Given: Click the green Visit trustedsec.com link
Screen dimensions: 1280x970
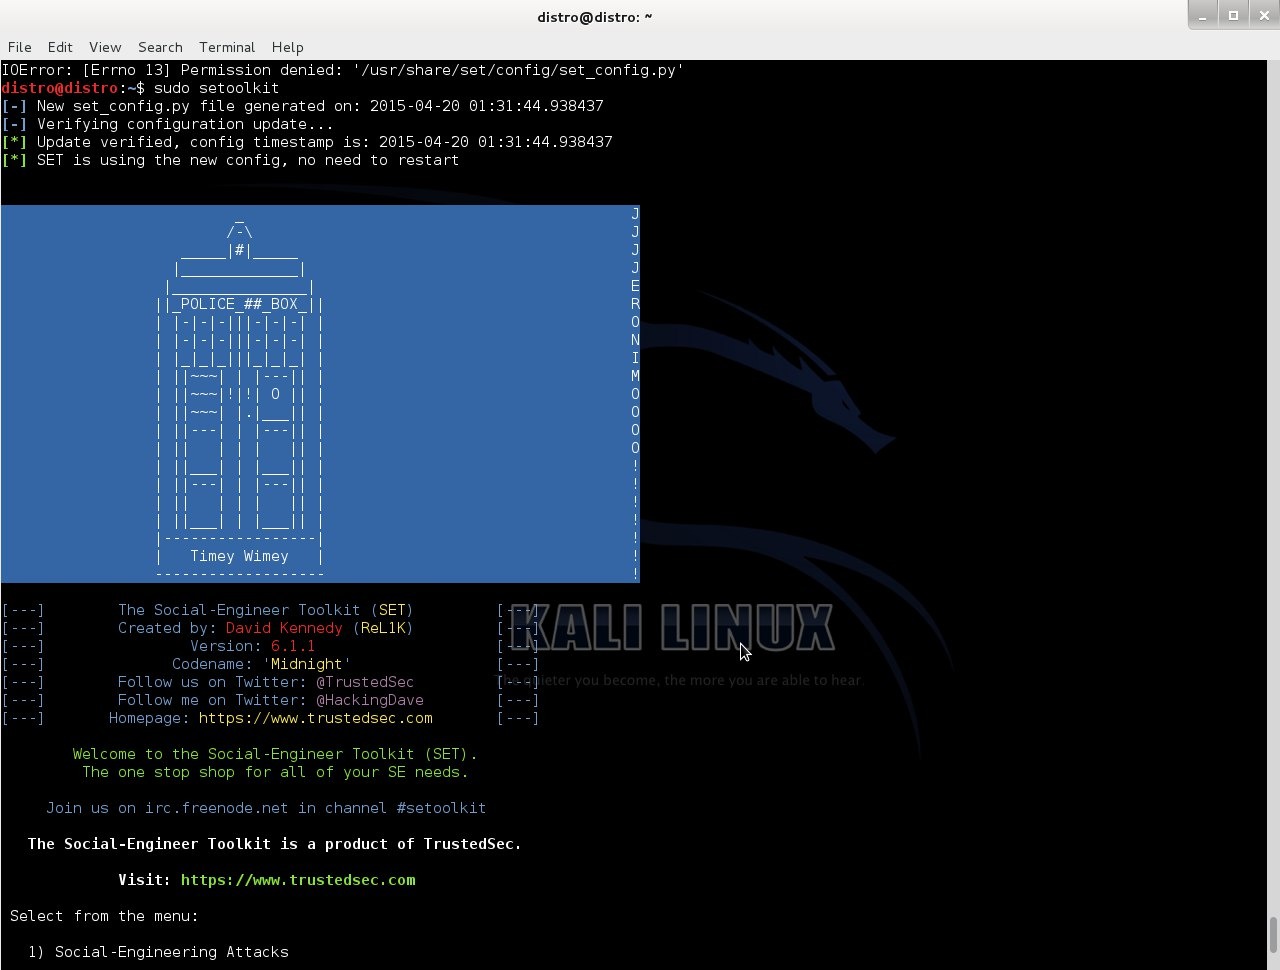Looking at the screenshot, I should coord(298,880).
